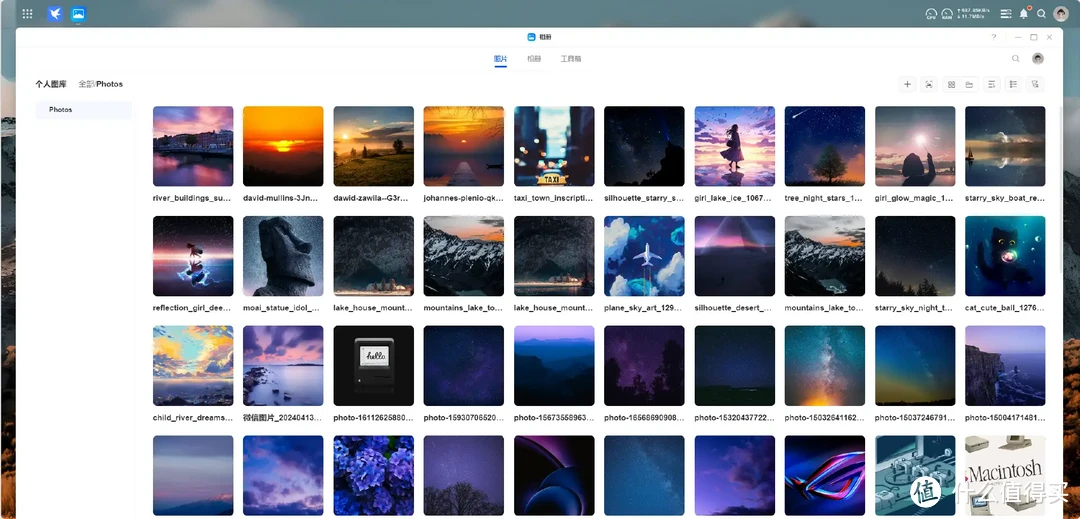1080x519 pixels.
Task: Open the moai_statue_idol thumbnail
Action: 283,256
